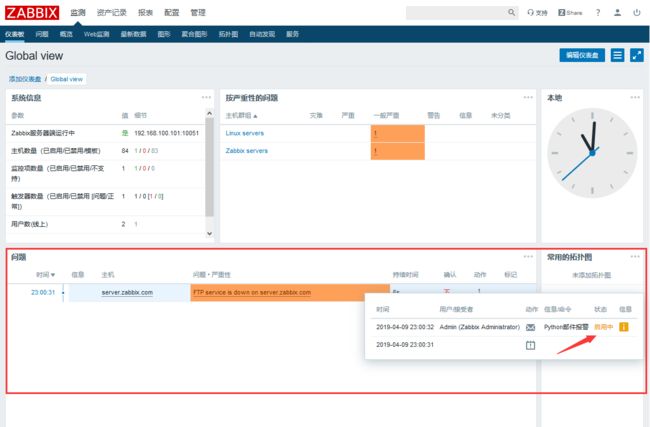The image size is (650, 427).
Task: Click the analog clock widget
Action: [x=592, y=153]
